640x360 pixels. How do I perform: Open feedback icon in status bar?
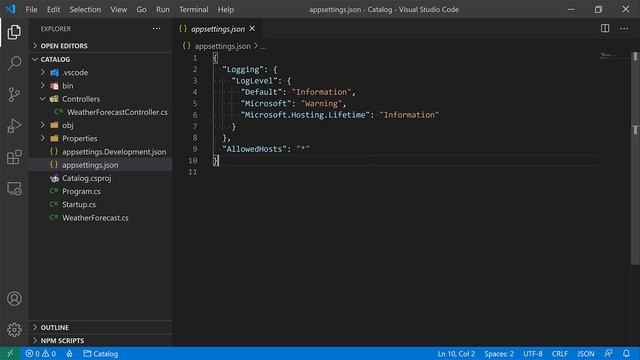click(x=608, y=353)
